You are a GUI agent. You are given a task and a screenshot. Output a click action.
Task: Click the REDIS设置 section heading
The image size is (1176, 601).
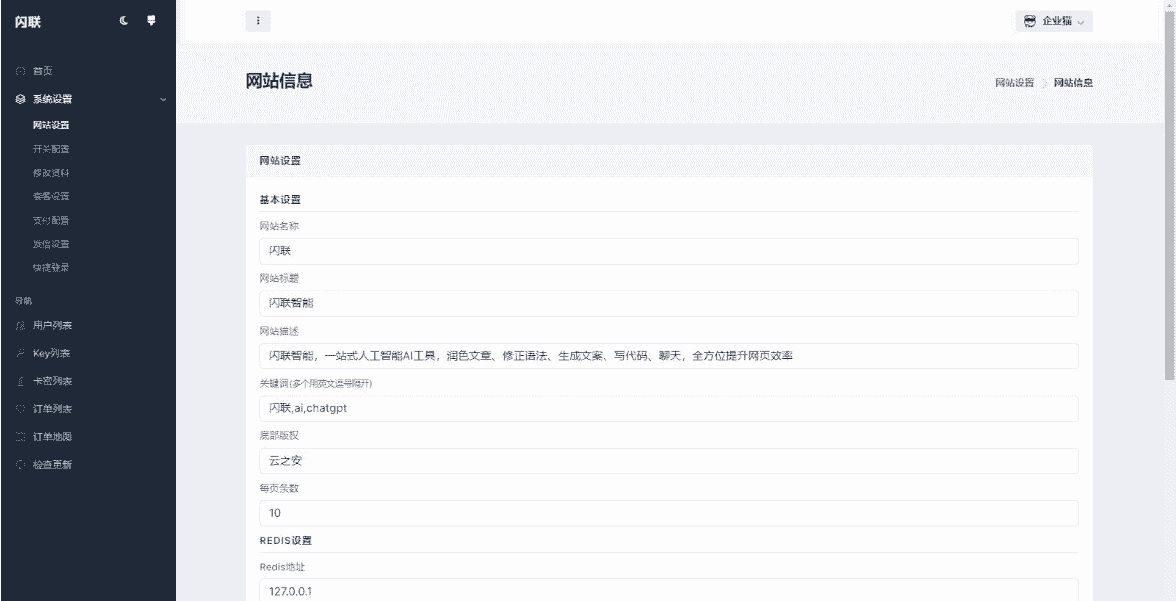pyautogui.click(x=286, y=540)
